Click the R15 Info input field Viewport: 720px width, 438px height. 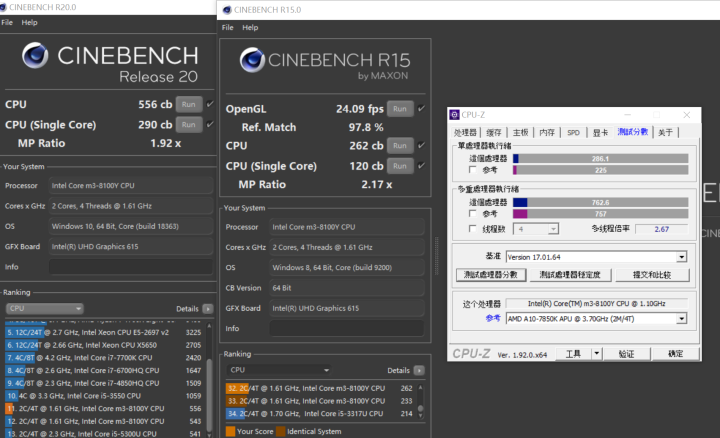347,328
